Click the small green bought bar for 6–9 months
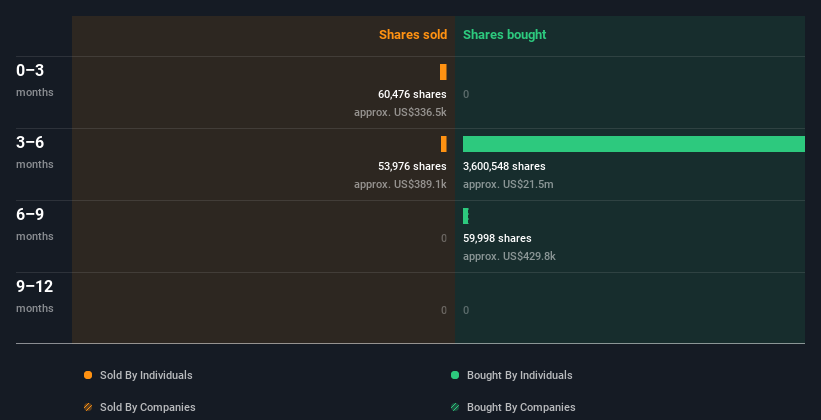The width and height of the screenshot is (821, 420). (465, 216)
